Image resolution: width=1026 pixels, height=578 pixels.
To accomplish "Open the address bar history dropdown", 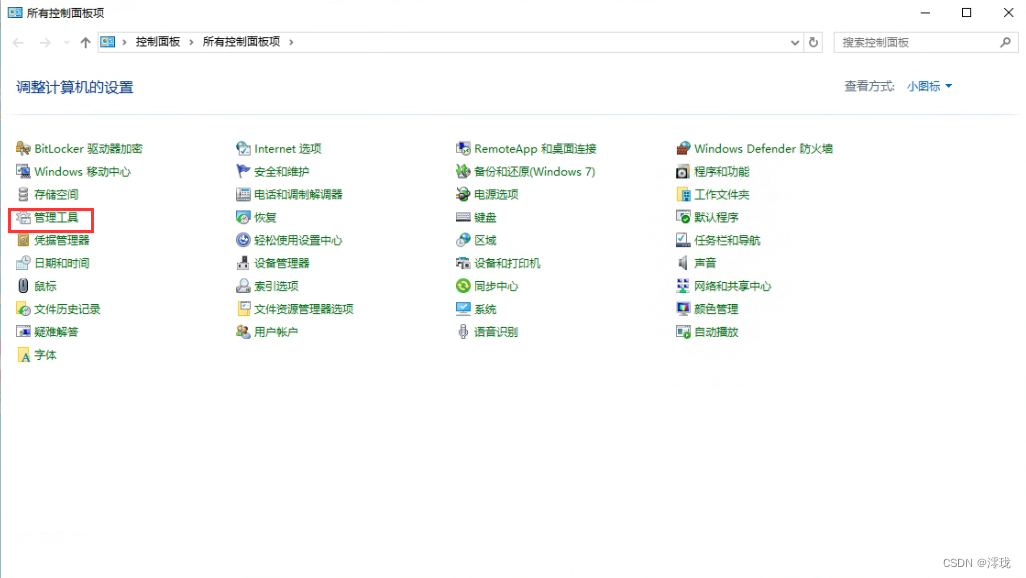I will (795, 42).
